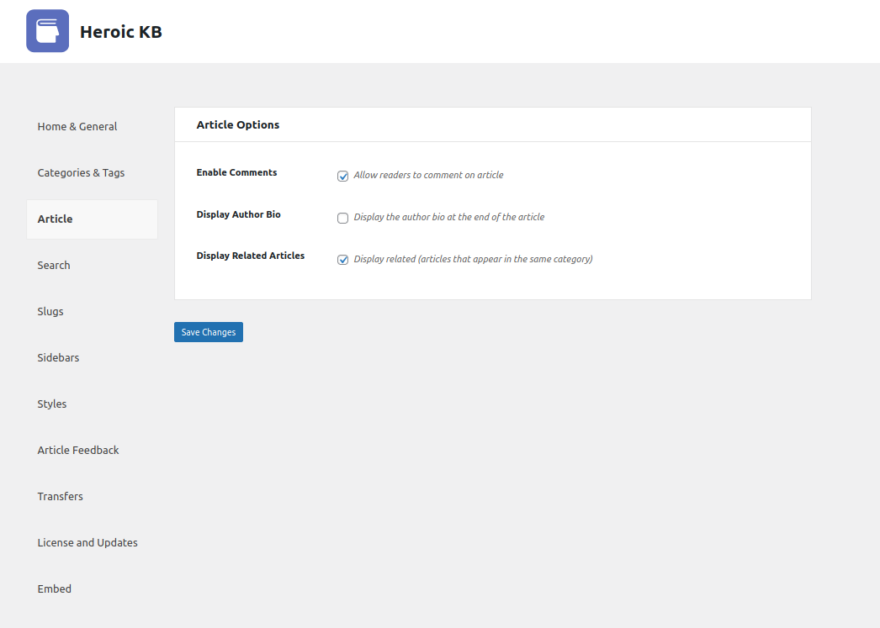
Task: Save Changes for Article Options
Action: [x=208, y=331]
